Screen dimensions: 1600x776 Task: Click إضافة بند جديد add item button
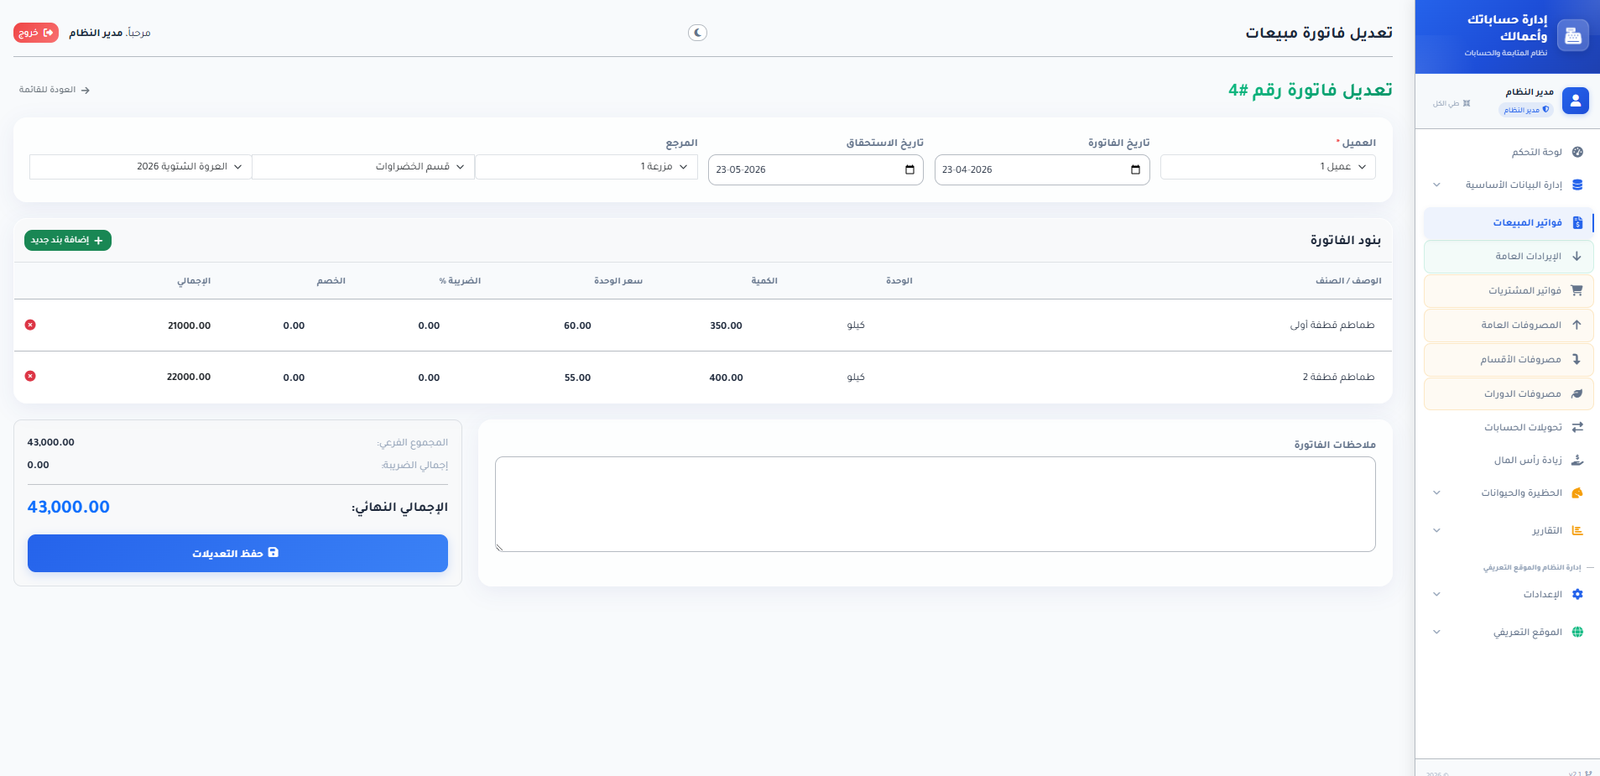[68, 240]
